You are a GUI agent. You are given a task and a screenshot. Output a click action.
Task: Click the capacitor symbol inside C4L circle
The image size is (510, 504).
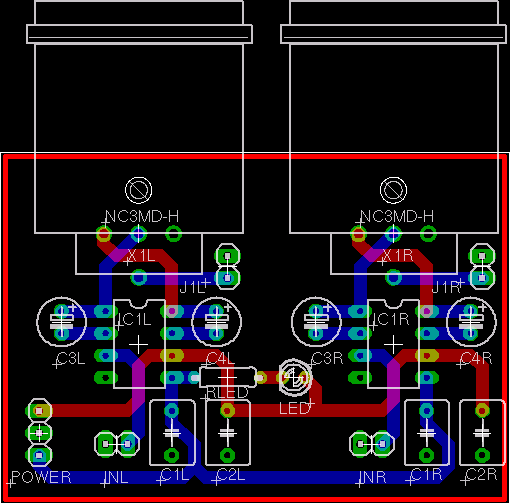[217, 322]
